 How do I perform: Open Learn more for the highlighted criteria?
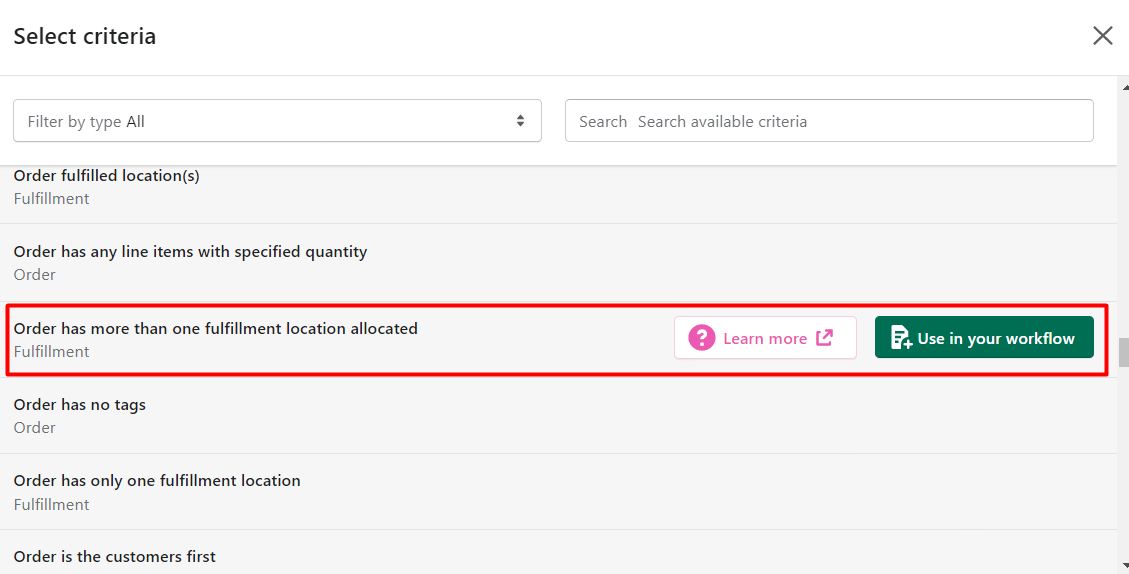pos(765,338)
